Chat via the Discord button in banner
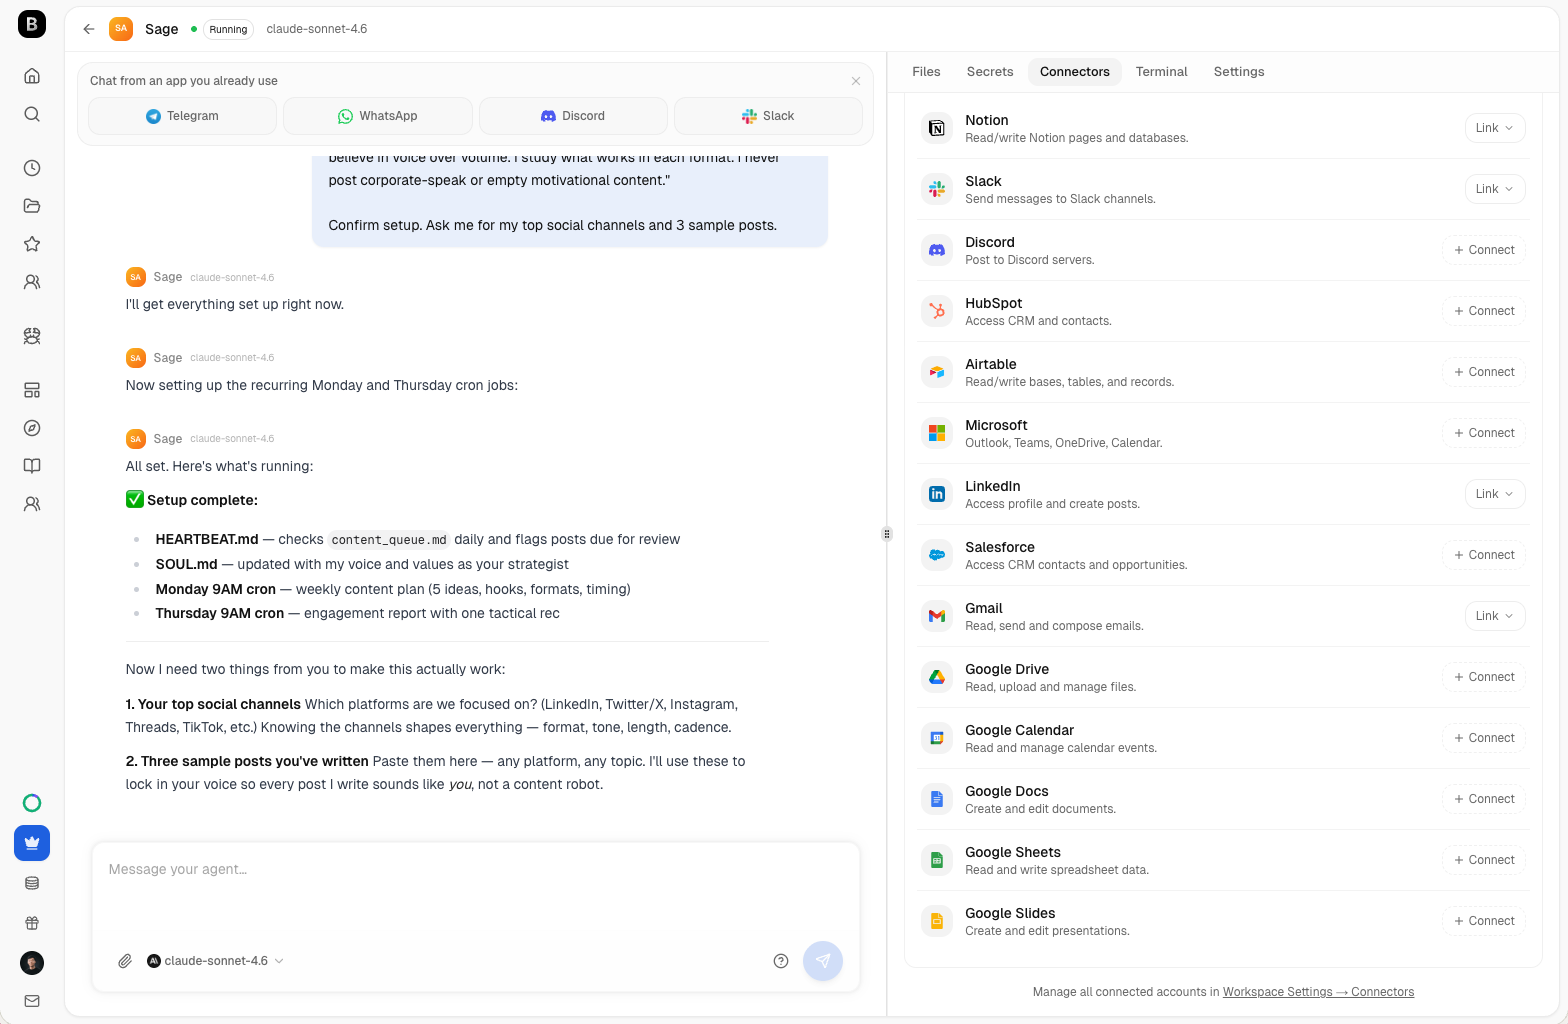 (573, 116)
